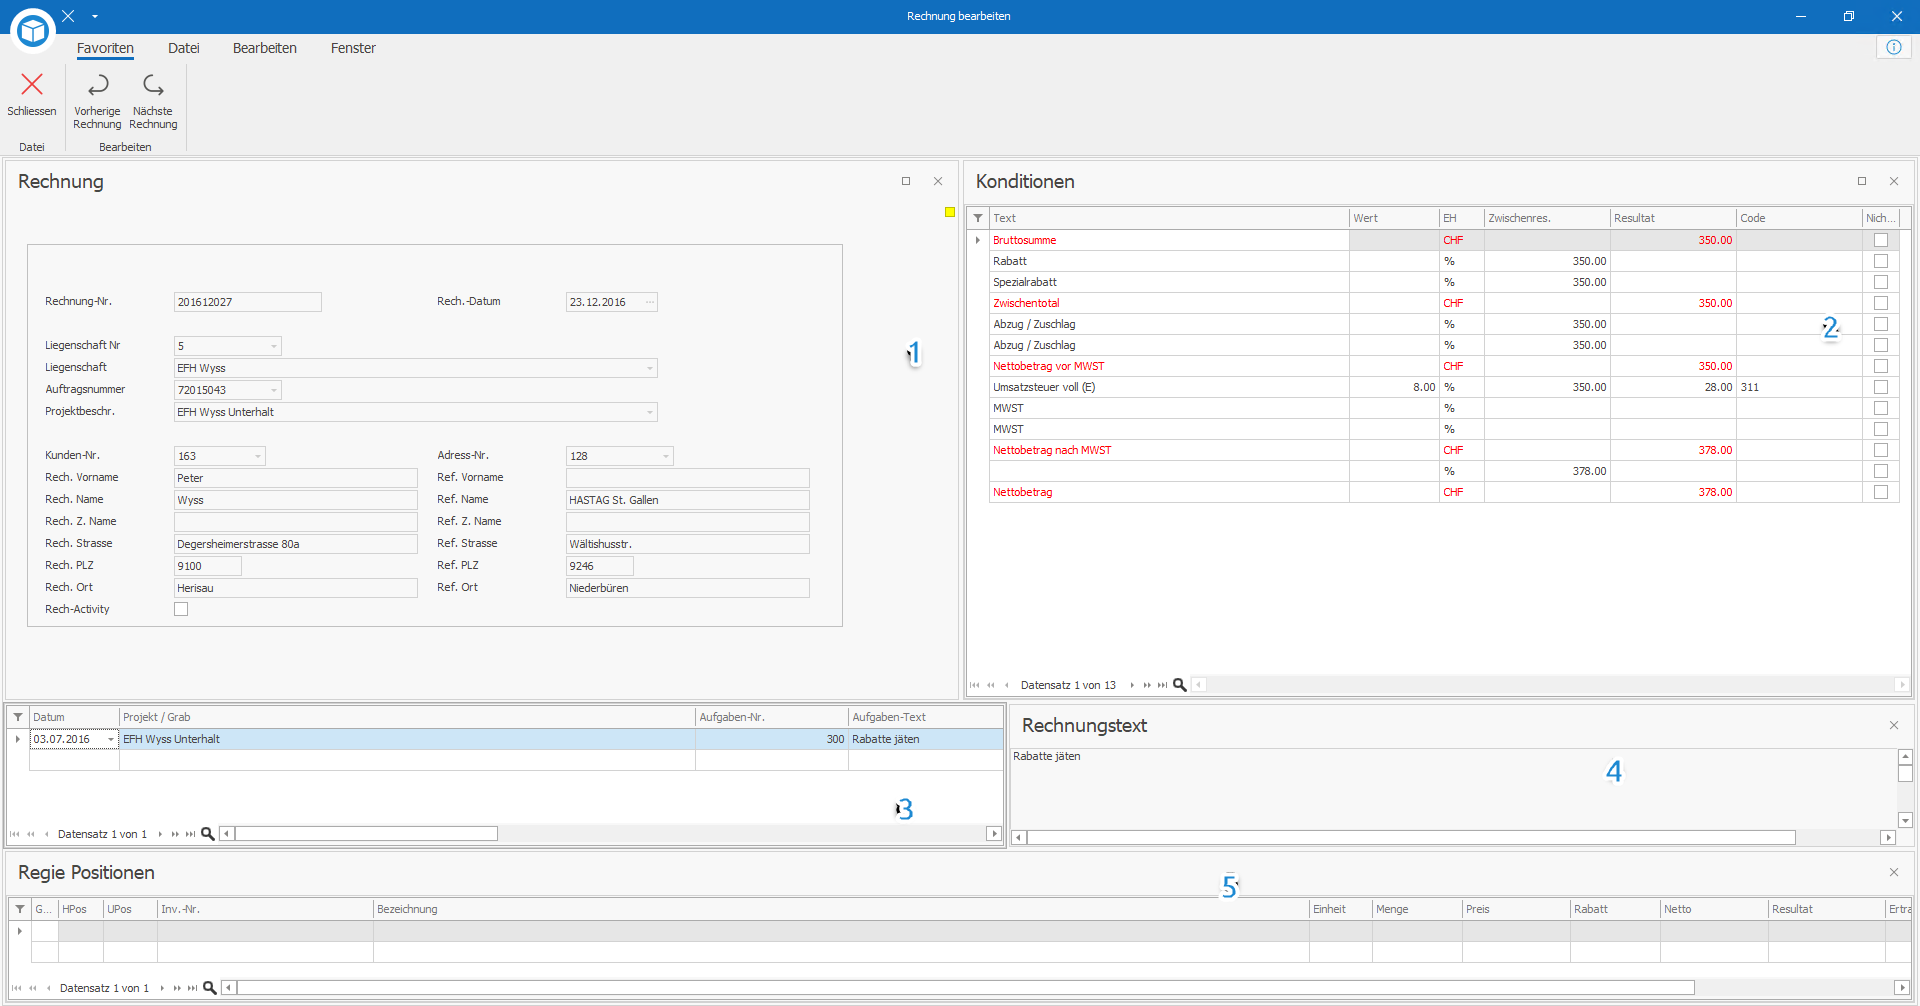
Task: Go to next record in Regie Positionen navigator
Action: pyautogui.click(x=162, y=988)
